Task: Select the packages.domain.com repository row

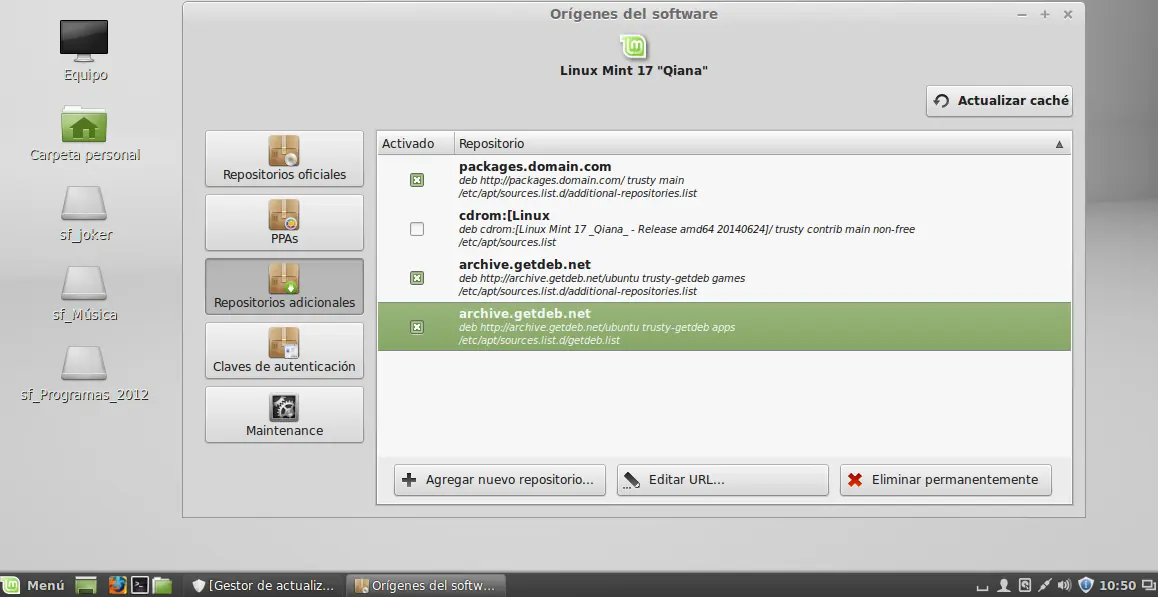Action: coord(724,180)
